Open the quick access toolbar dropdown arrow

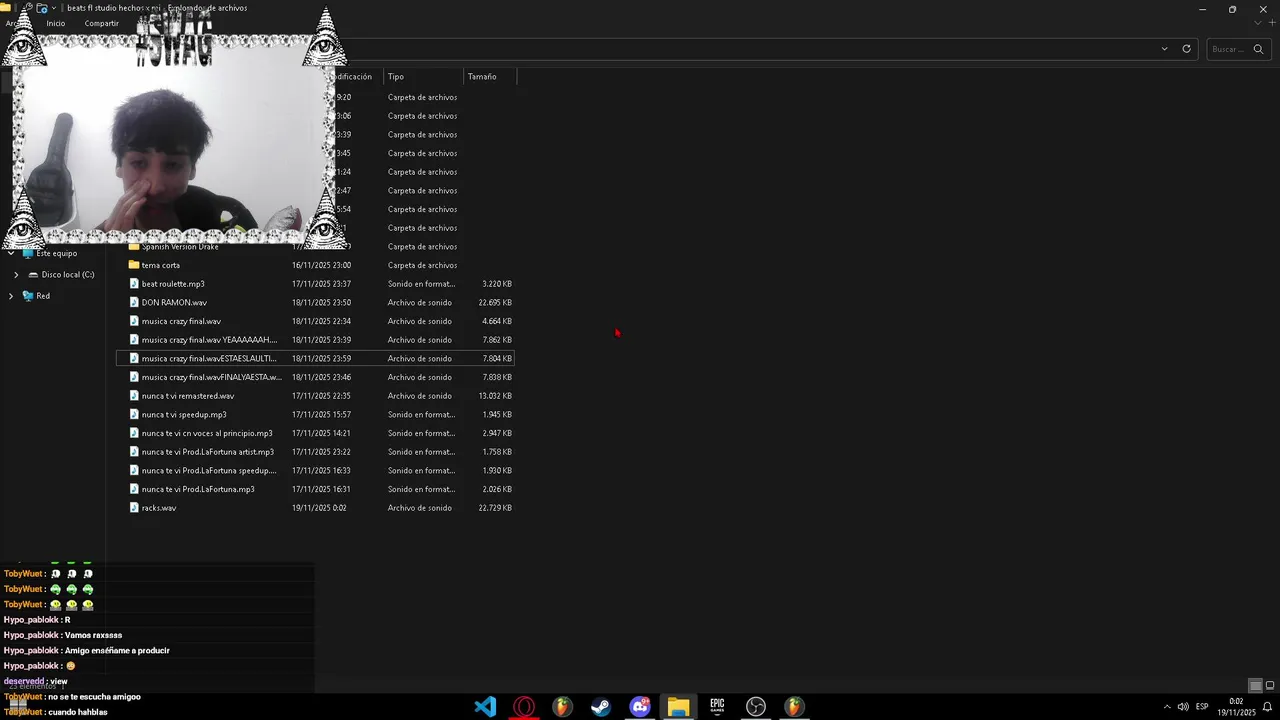(x=54, y=8)
